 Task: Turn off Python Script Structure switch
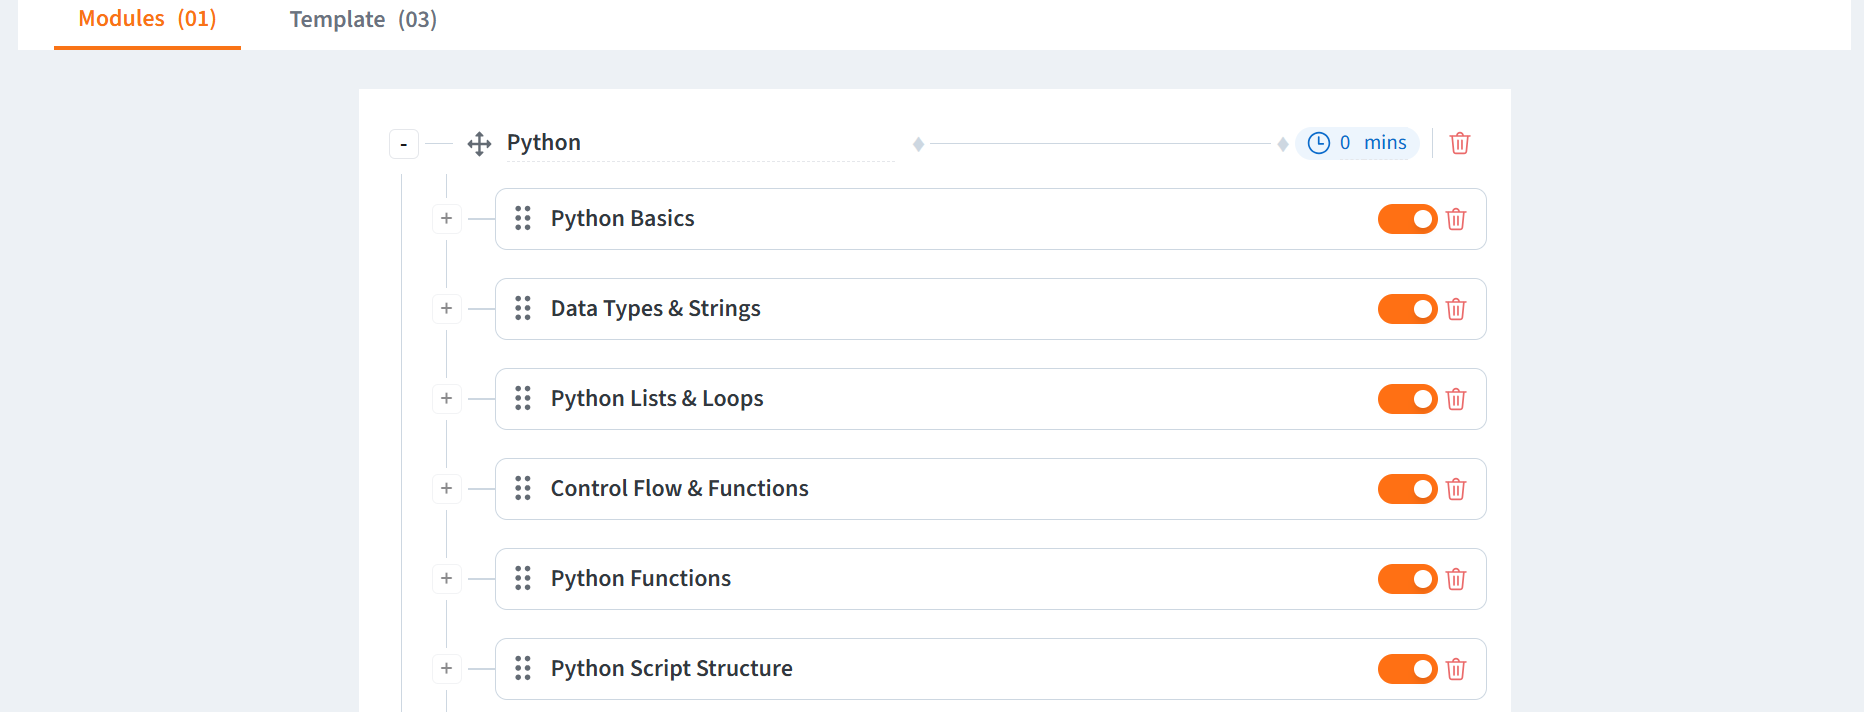(1407, 669)
